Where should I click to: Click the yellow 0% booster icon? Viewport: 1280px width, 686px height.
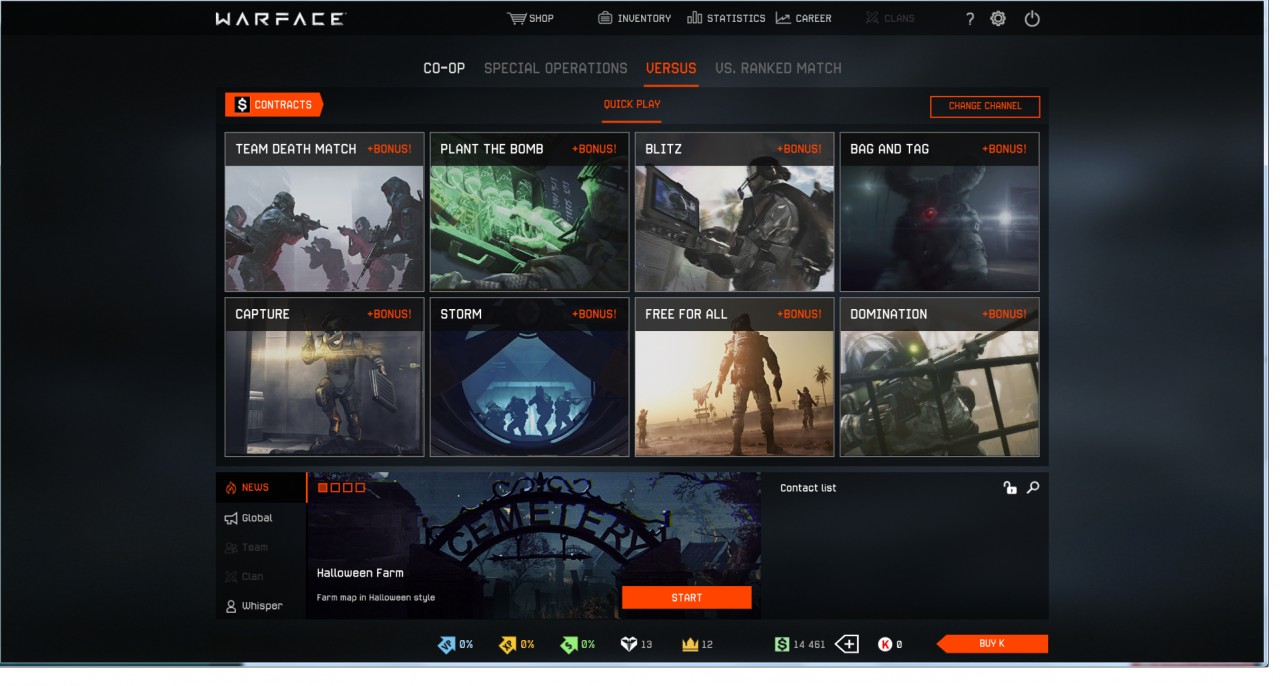[x=507, y=645]
